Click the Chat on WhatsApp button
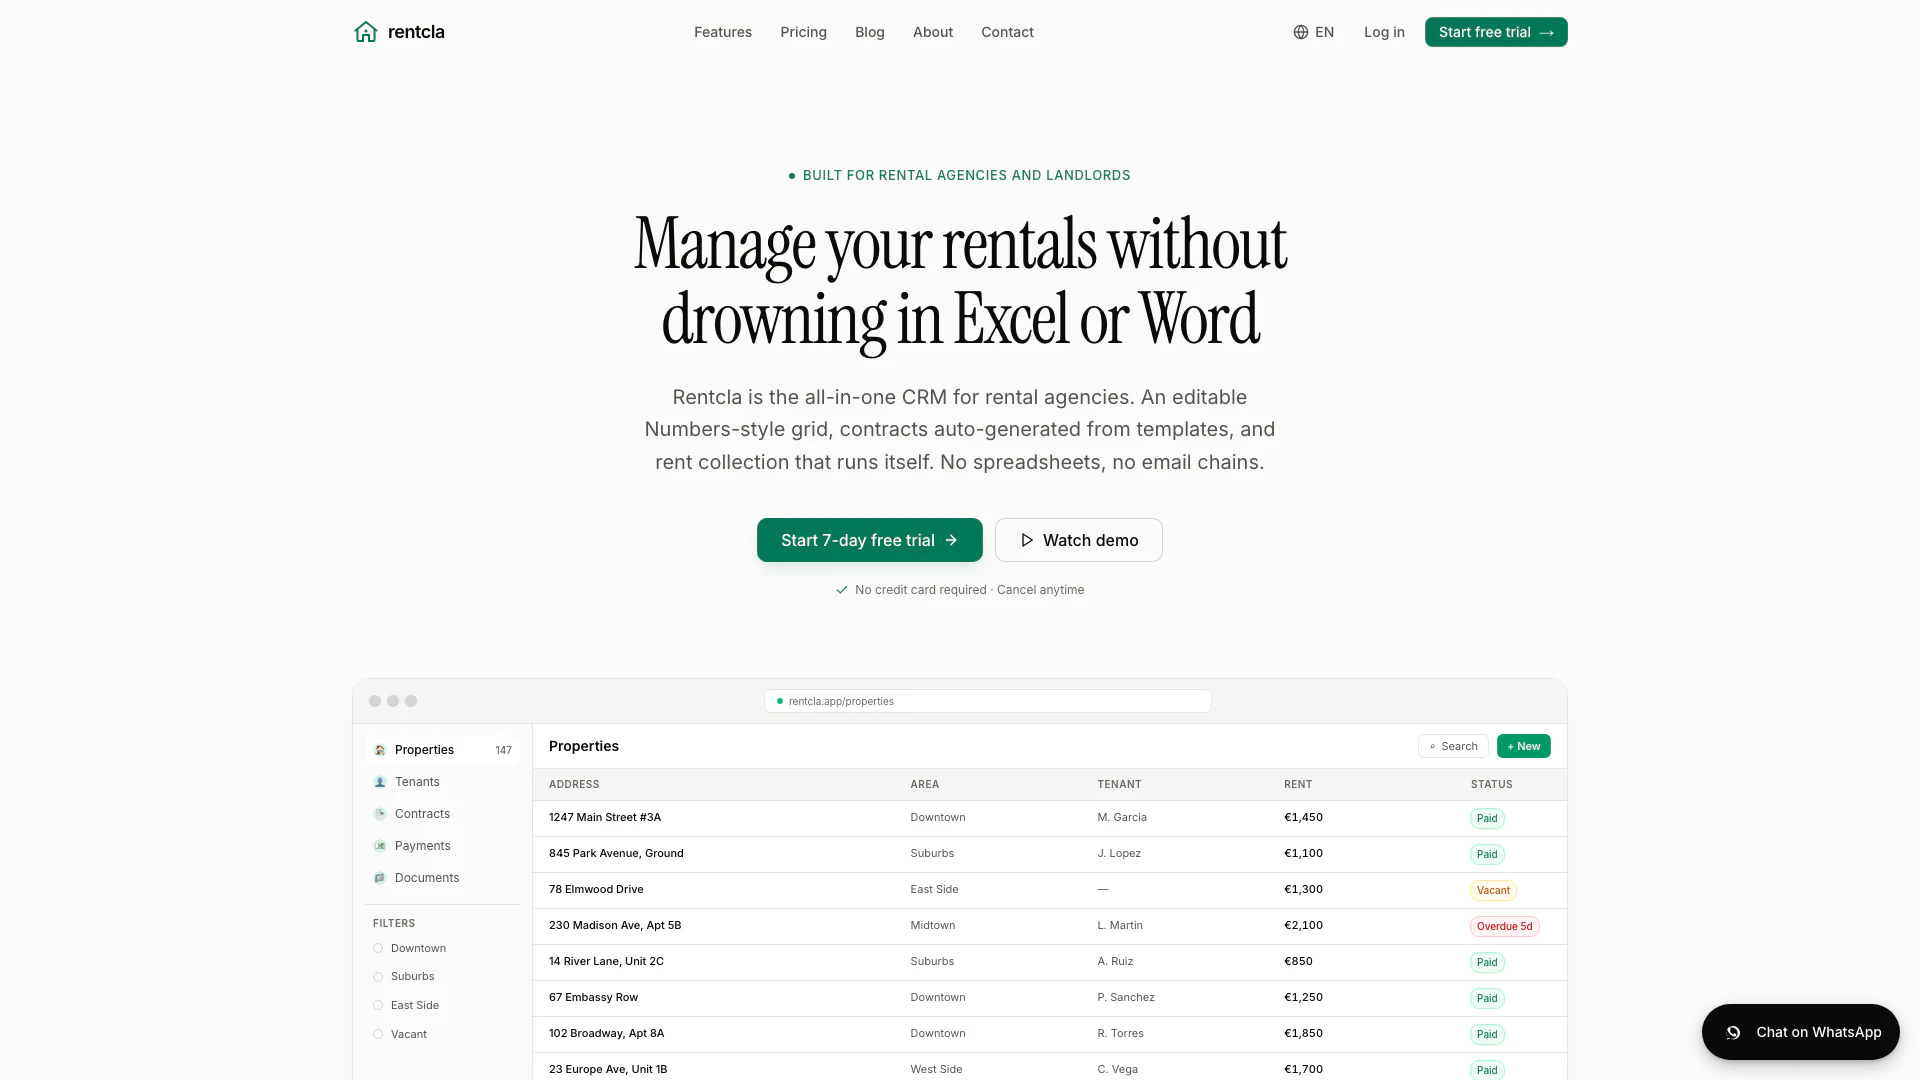This screenshot has height=1080, width=1920. pyautogui.click(x=1800, y=1032)
